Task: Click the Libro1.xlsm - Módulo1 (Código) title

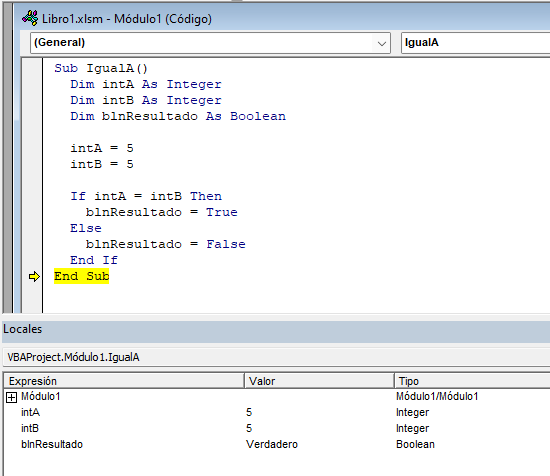Action: click(x=127, y=19)
